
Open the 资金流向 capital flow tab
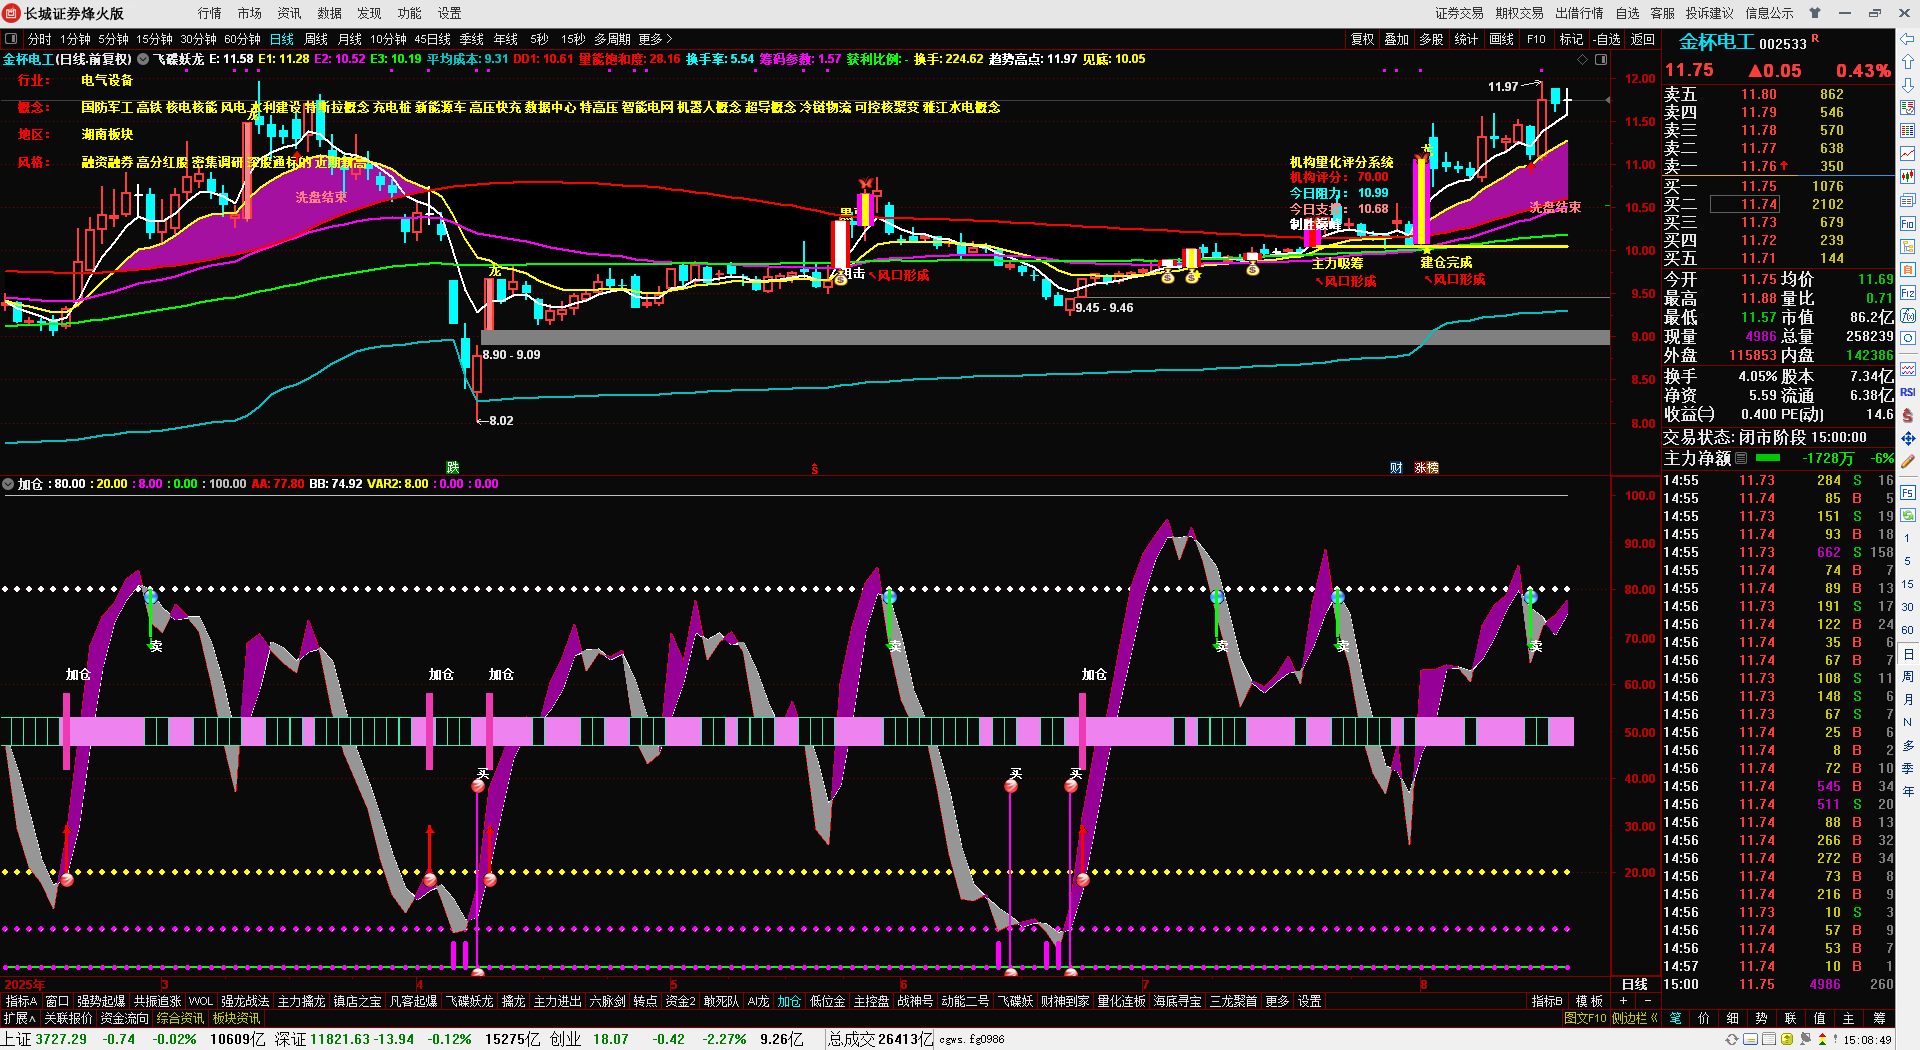point(124,1018)
